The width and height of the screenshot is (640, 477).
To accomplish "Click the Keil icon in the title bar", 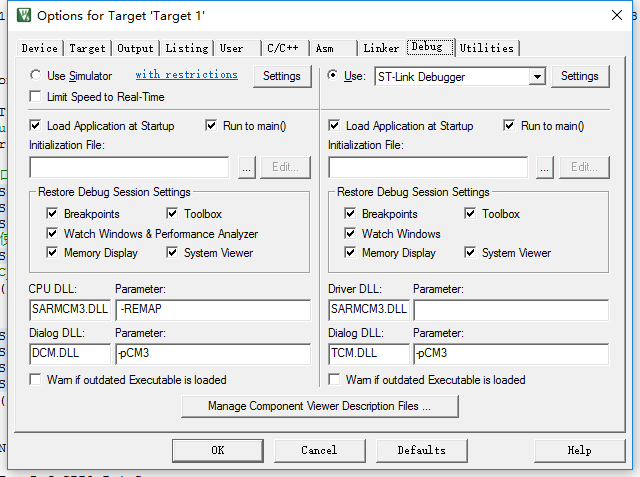I will 23,16.
